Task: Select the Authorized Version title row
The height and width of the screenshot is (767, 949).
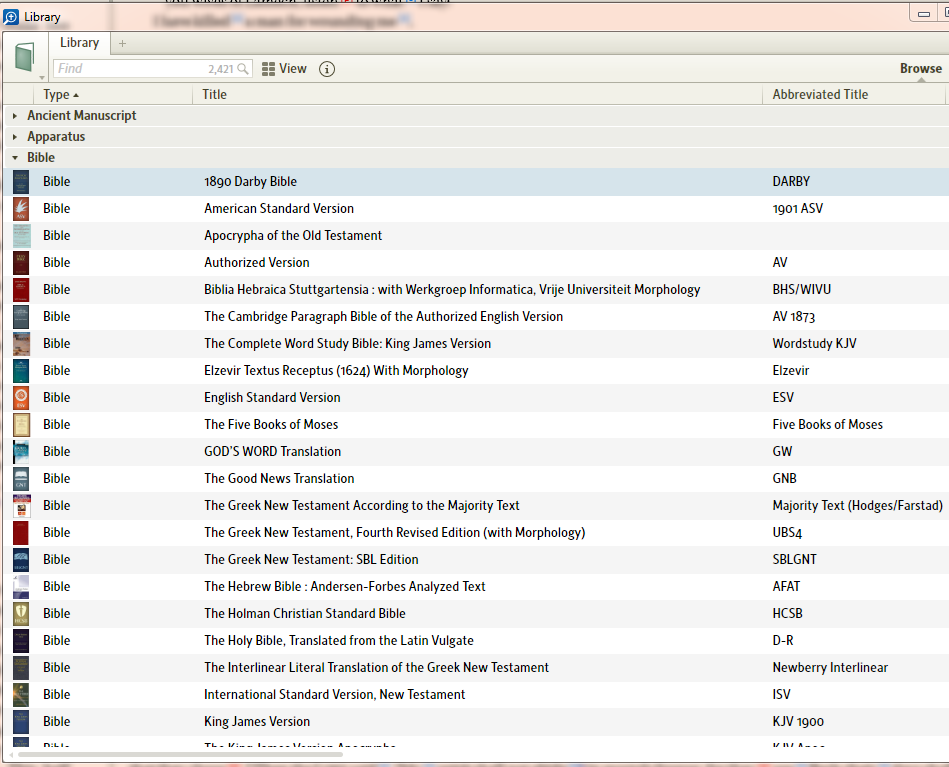Action: point(257,263)
